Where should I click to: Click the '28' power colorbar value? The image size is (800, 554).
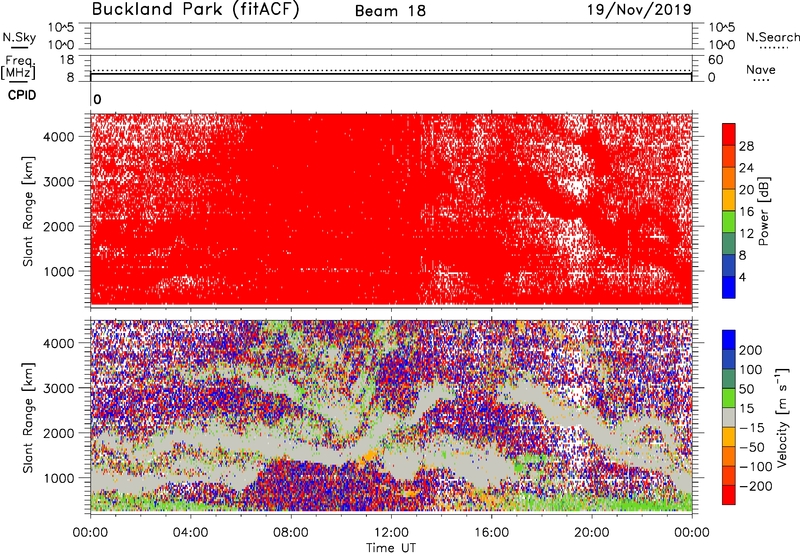pyautogui.click(x=746, y=146)
